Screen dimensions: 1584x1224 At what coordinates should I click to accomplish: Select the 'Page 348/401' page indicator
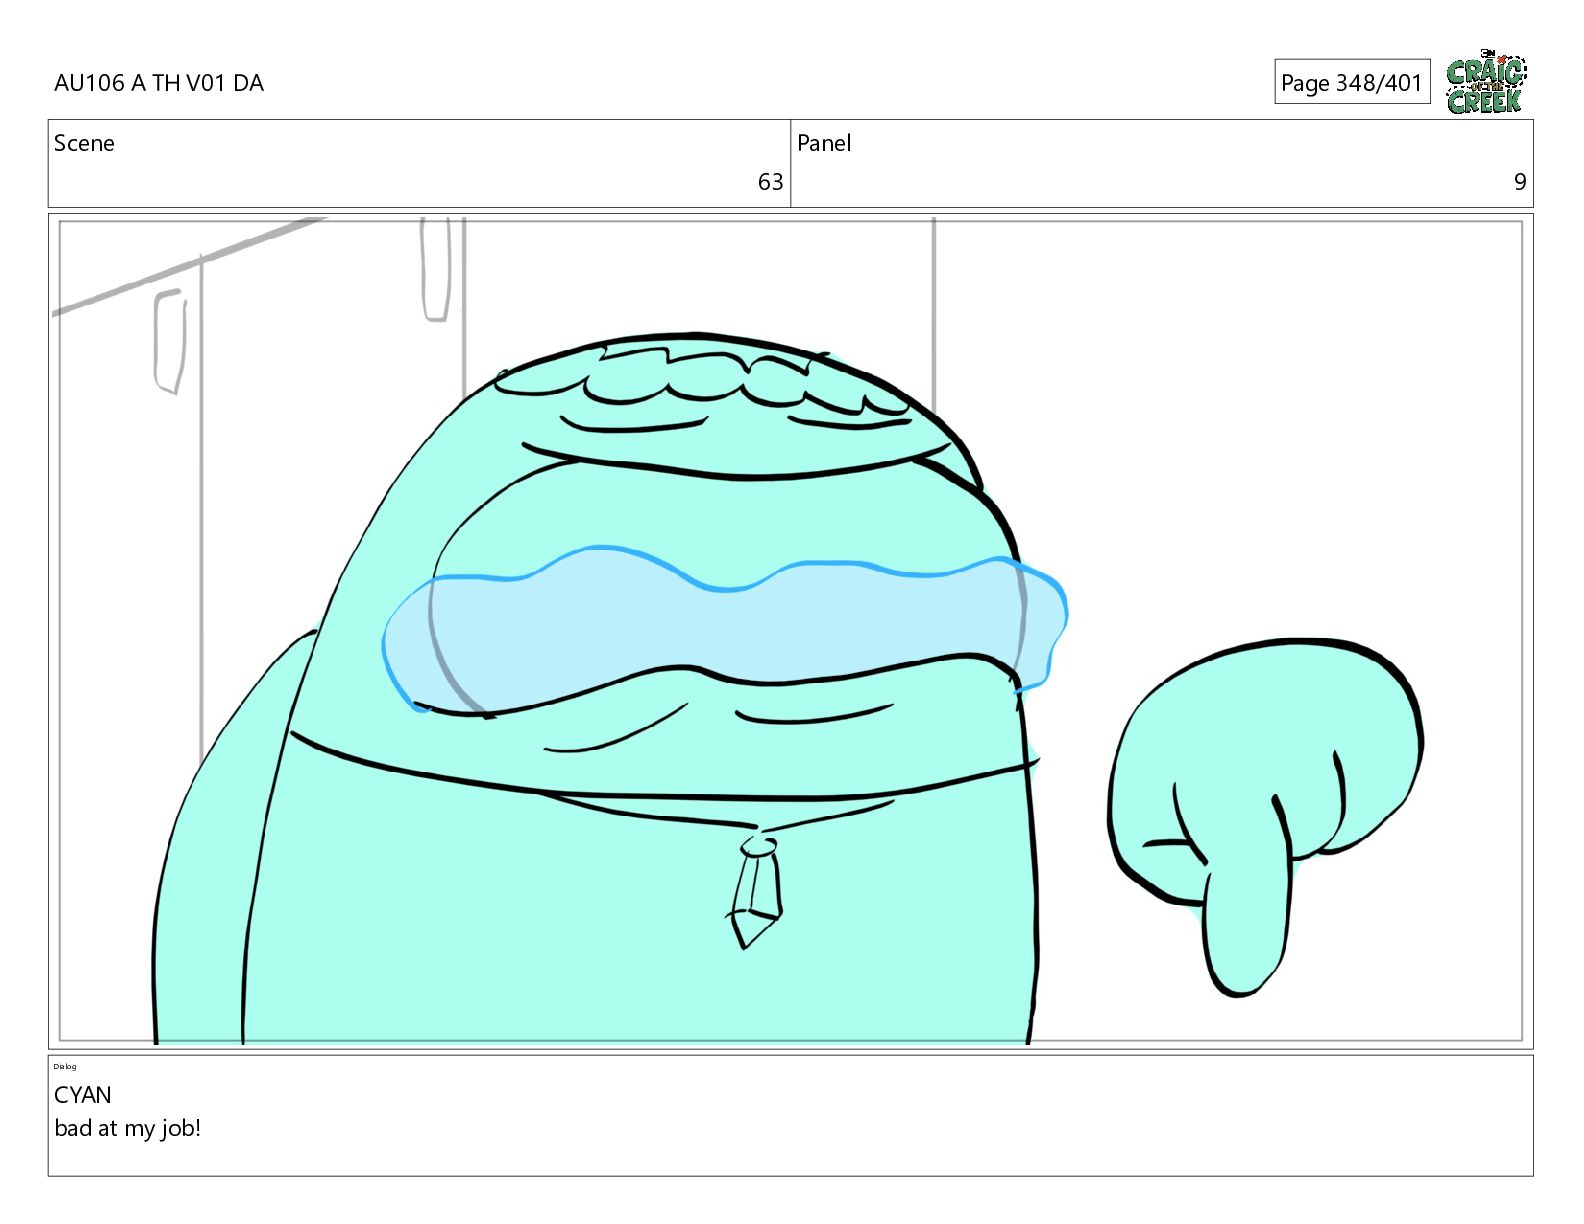(x=1351, y=82)
